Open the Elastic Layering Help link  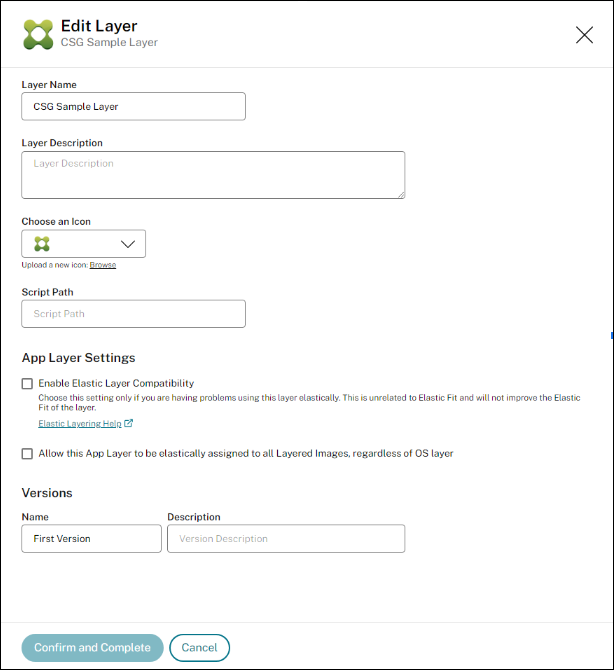point(79,424)
